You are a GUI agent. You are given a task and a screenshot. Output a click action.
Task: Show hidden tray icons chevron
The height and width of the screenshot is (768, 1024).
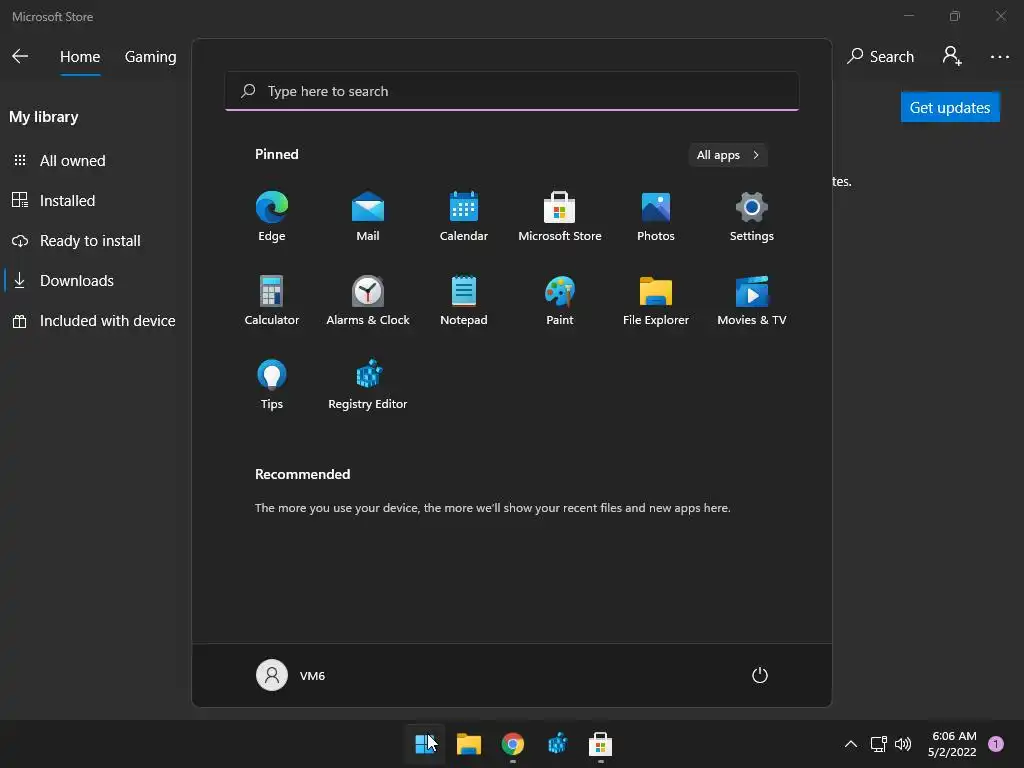[x=851, y=744]
